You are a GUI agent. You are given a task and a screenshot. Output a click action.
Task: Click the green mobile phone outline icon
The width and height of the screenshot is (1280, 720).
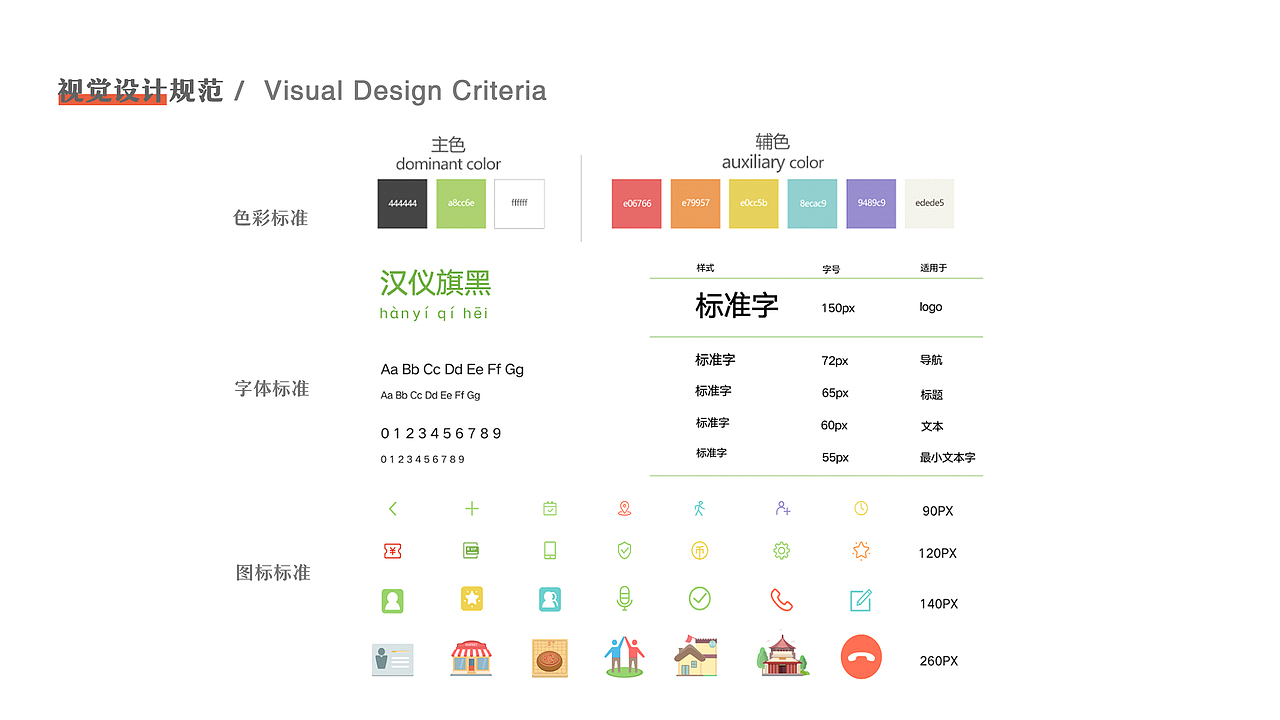pyautogui.click(x=550, y=550)
